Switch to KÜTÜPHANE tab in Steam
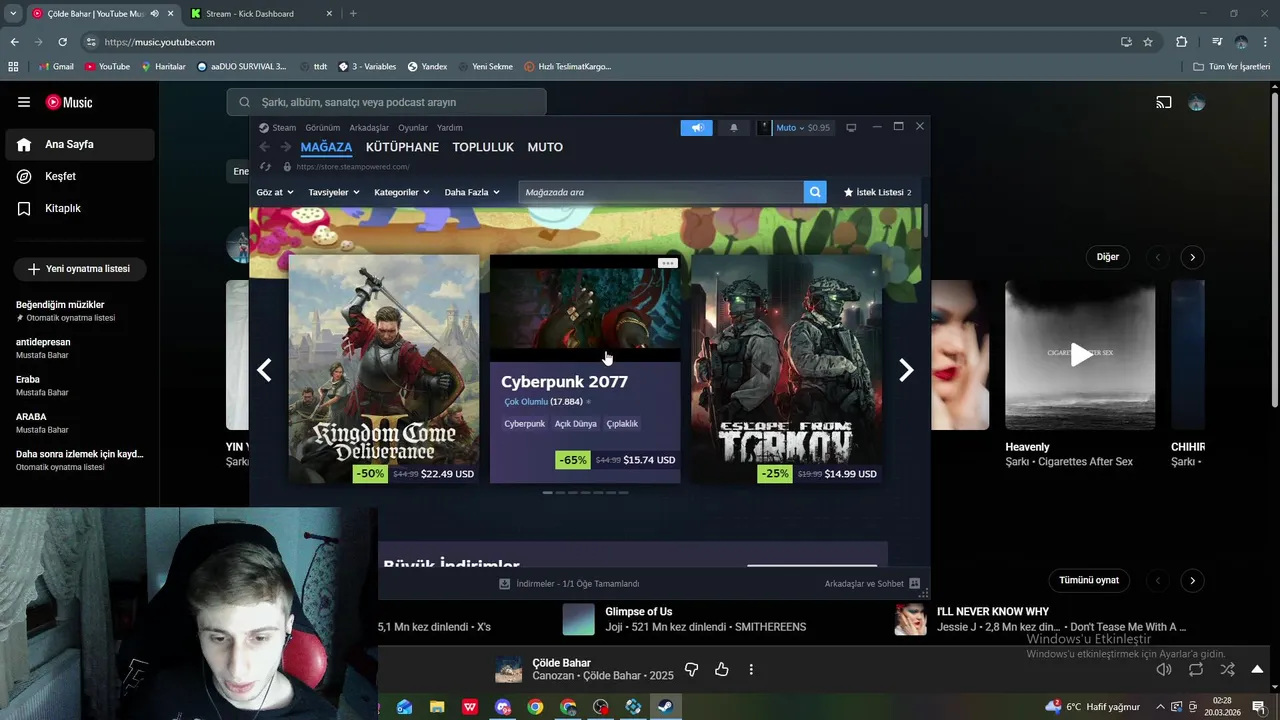This screenshot has width=1280, height=720. pos(402,147)
